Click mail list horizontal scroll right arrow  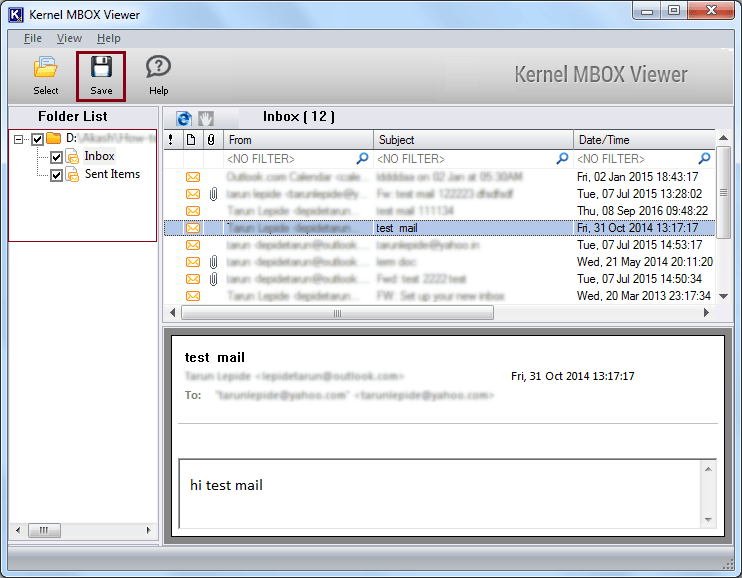coord(707,313)
